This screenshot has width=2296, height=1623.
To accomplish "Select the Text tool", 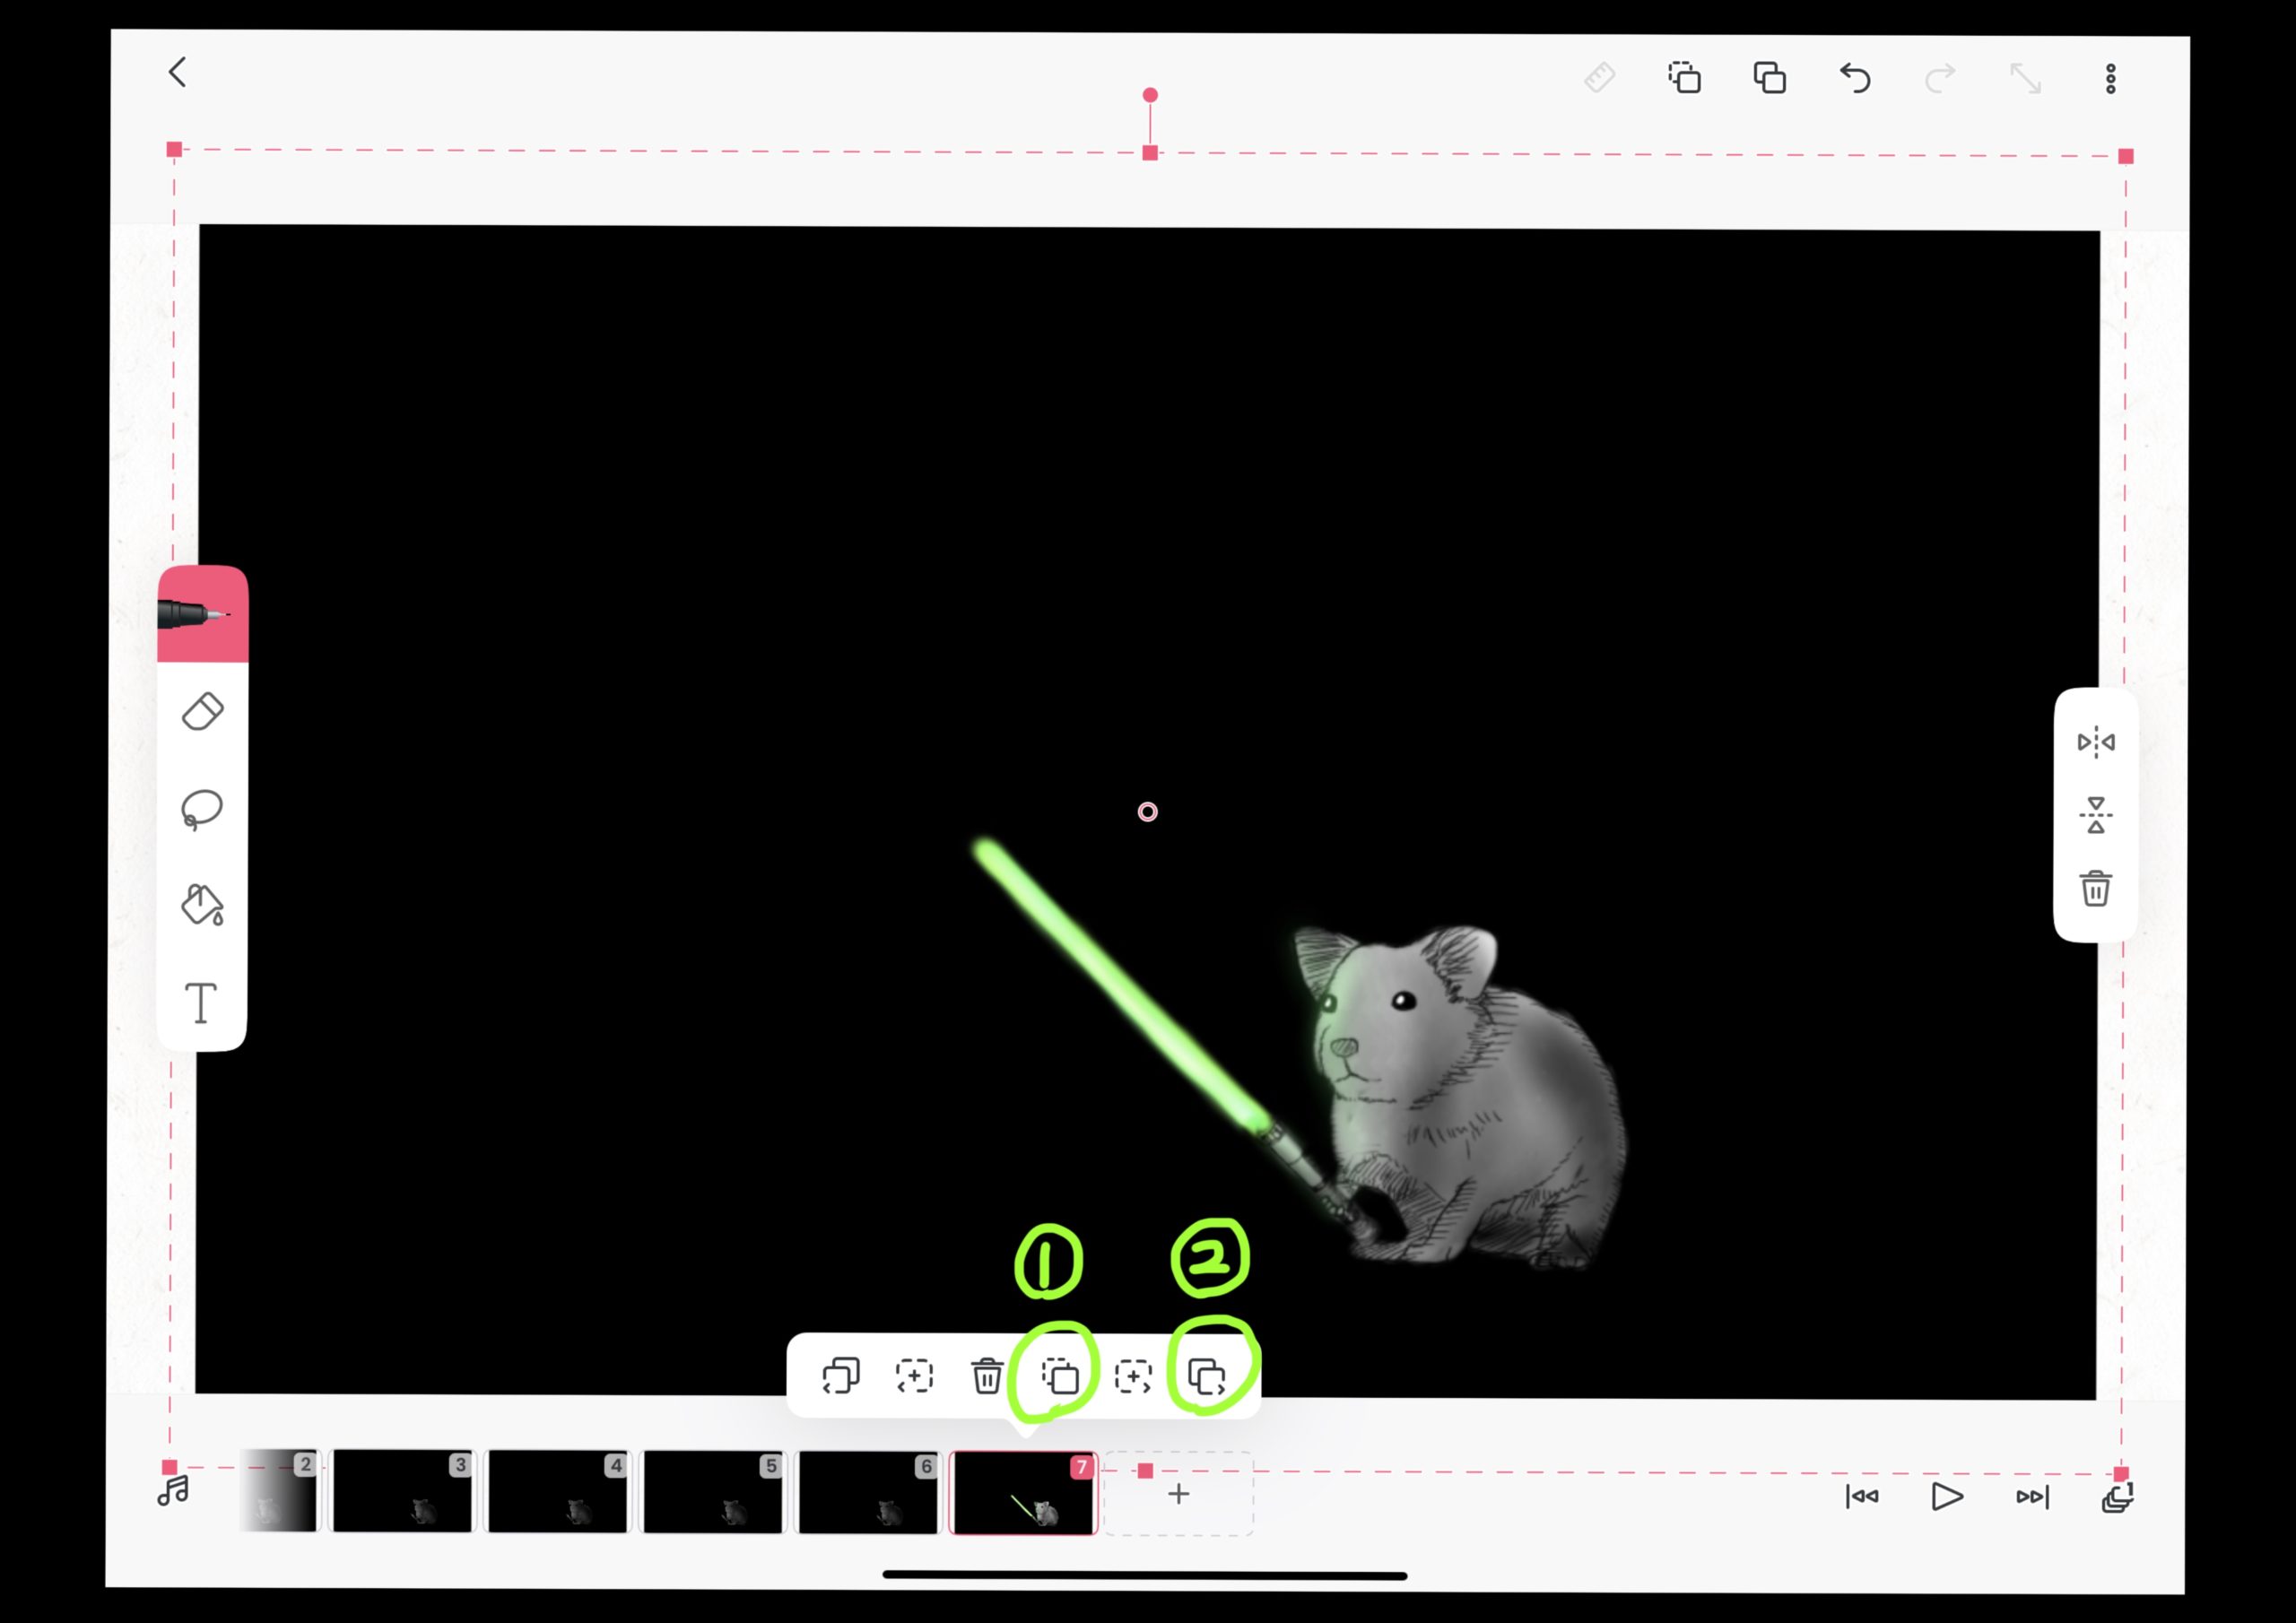I will click(201, 1002).
